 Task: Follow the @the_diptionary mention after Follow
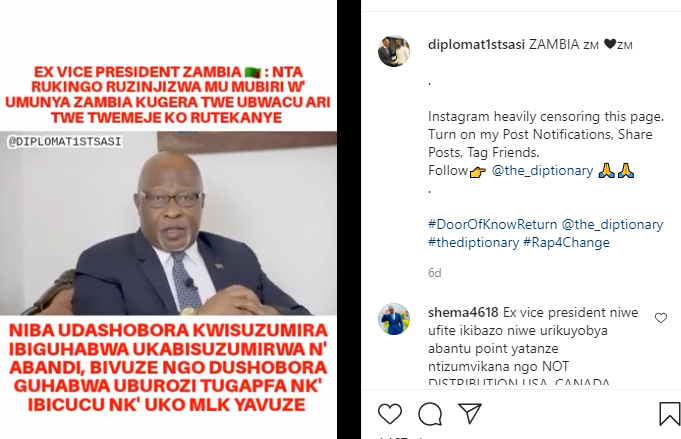click(x=542, y=171)
